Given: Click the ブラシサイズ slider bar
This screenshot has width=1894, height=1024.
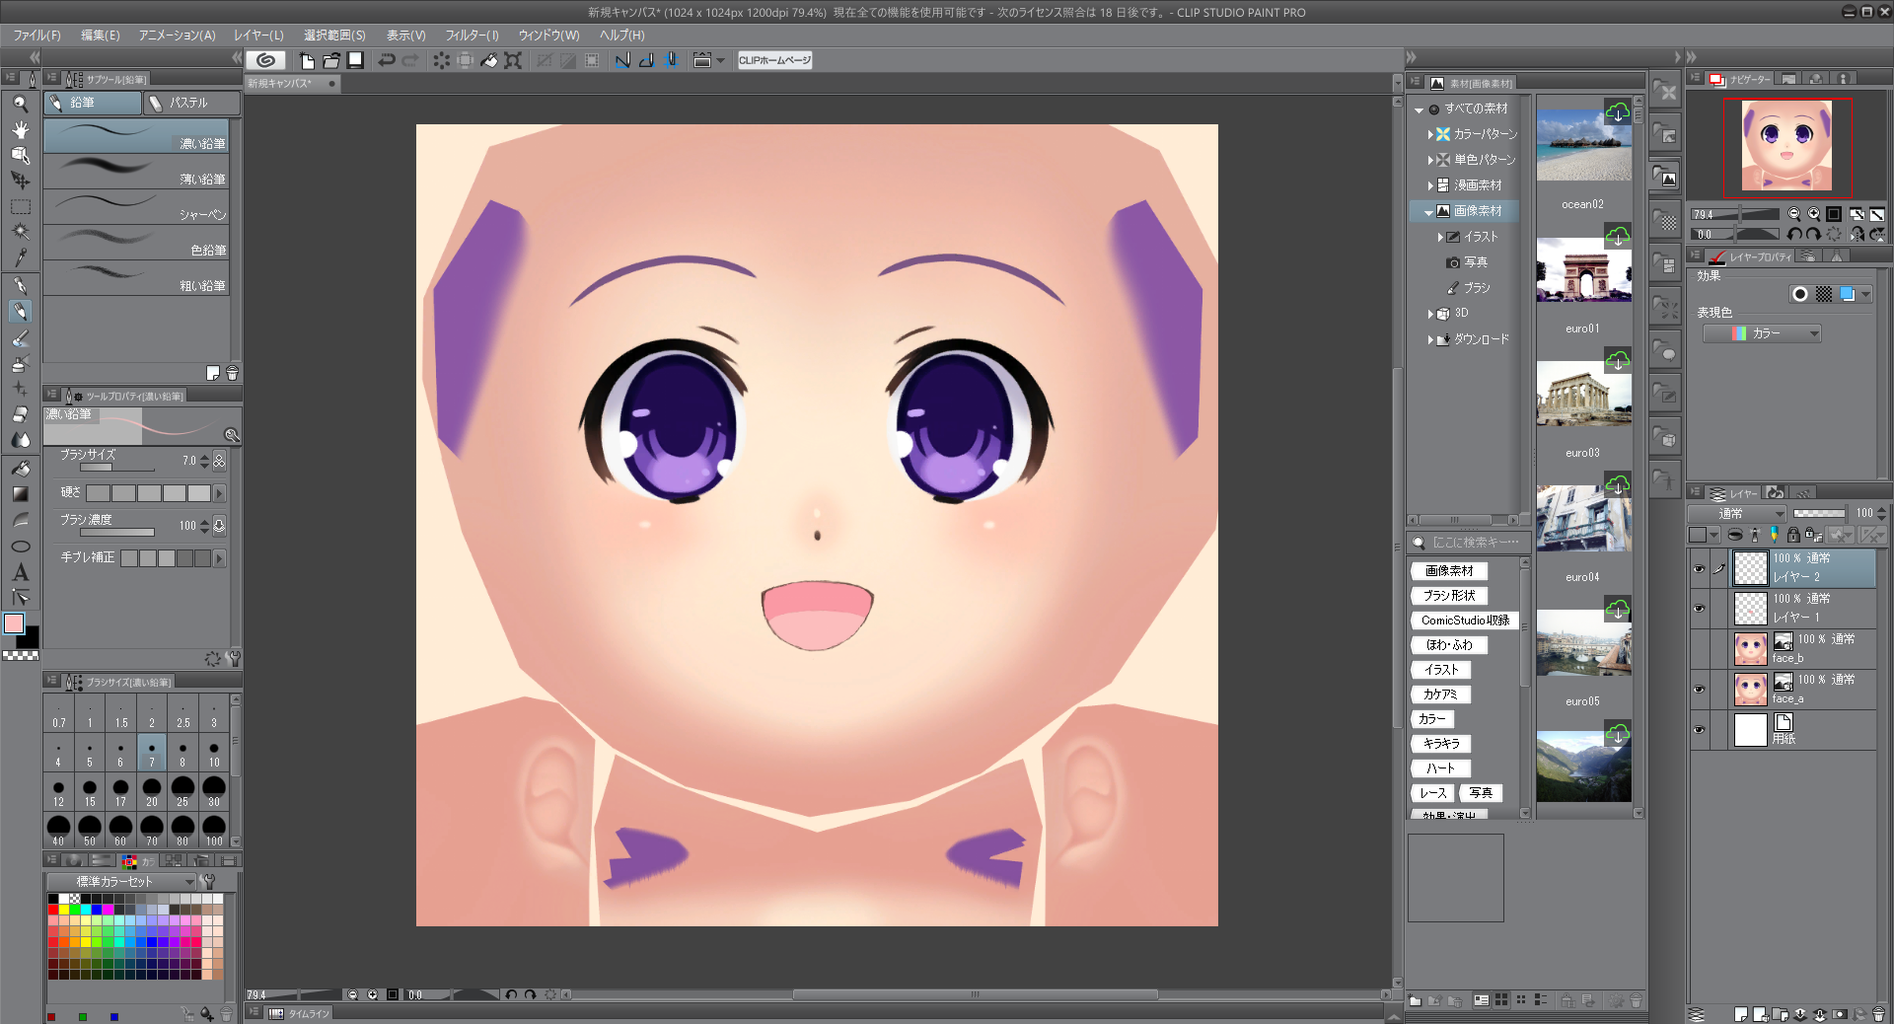Looking at the screenshot, I should [117, 467].
